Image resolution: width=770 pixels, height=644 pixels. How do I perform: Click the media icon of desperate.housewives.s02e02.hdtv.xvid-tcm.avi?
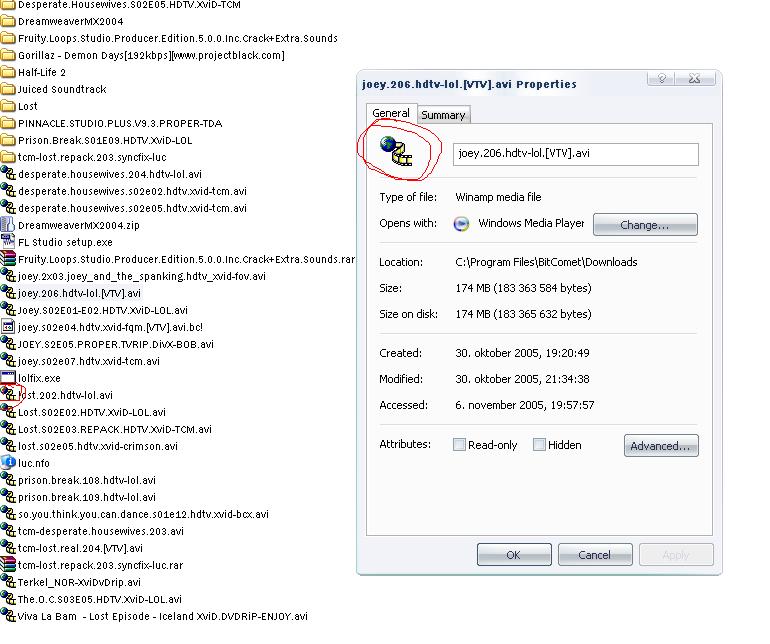tap(8, 191)
